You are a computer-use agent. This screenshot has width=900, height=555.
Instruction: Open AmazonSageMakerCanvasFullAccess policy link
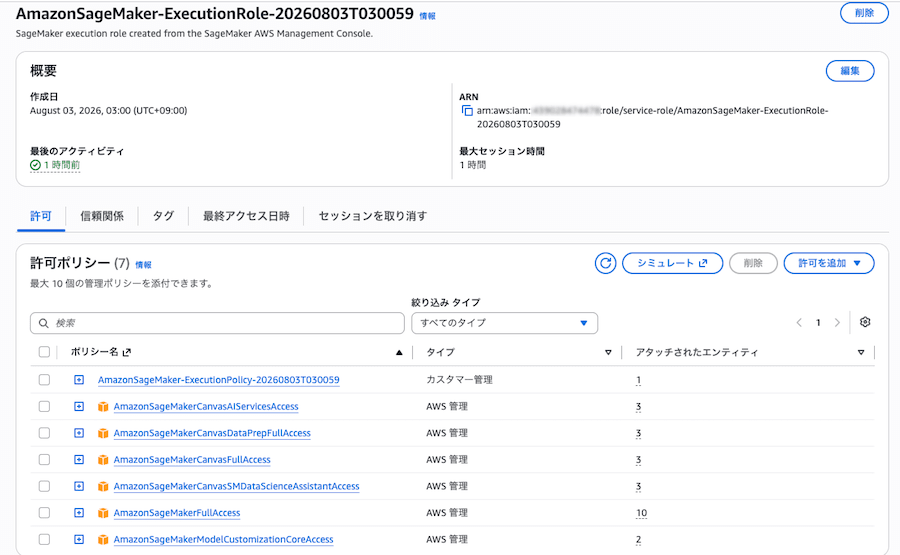point(192,460)
